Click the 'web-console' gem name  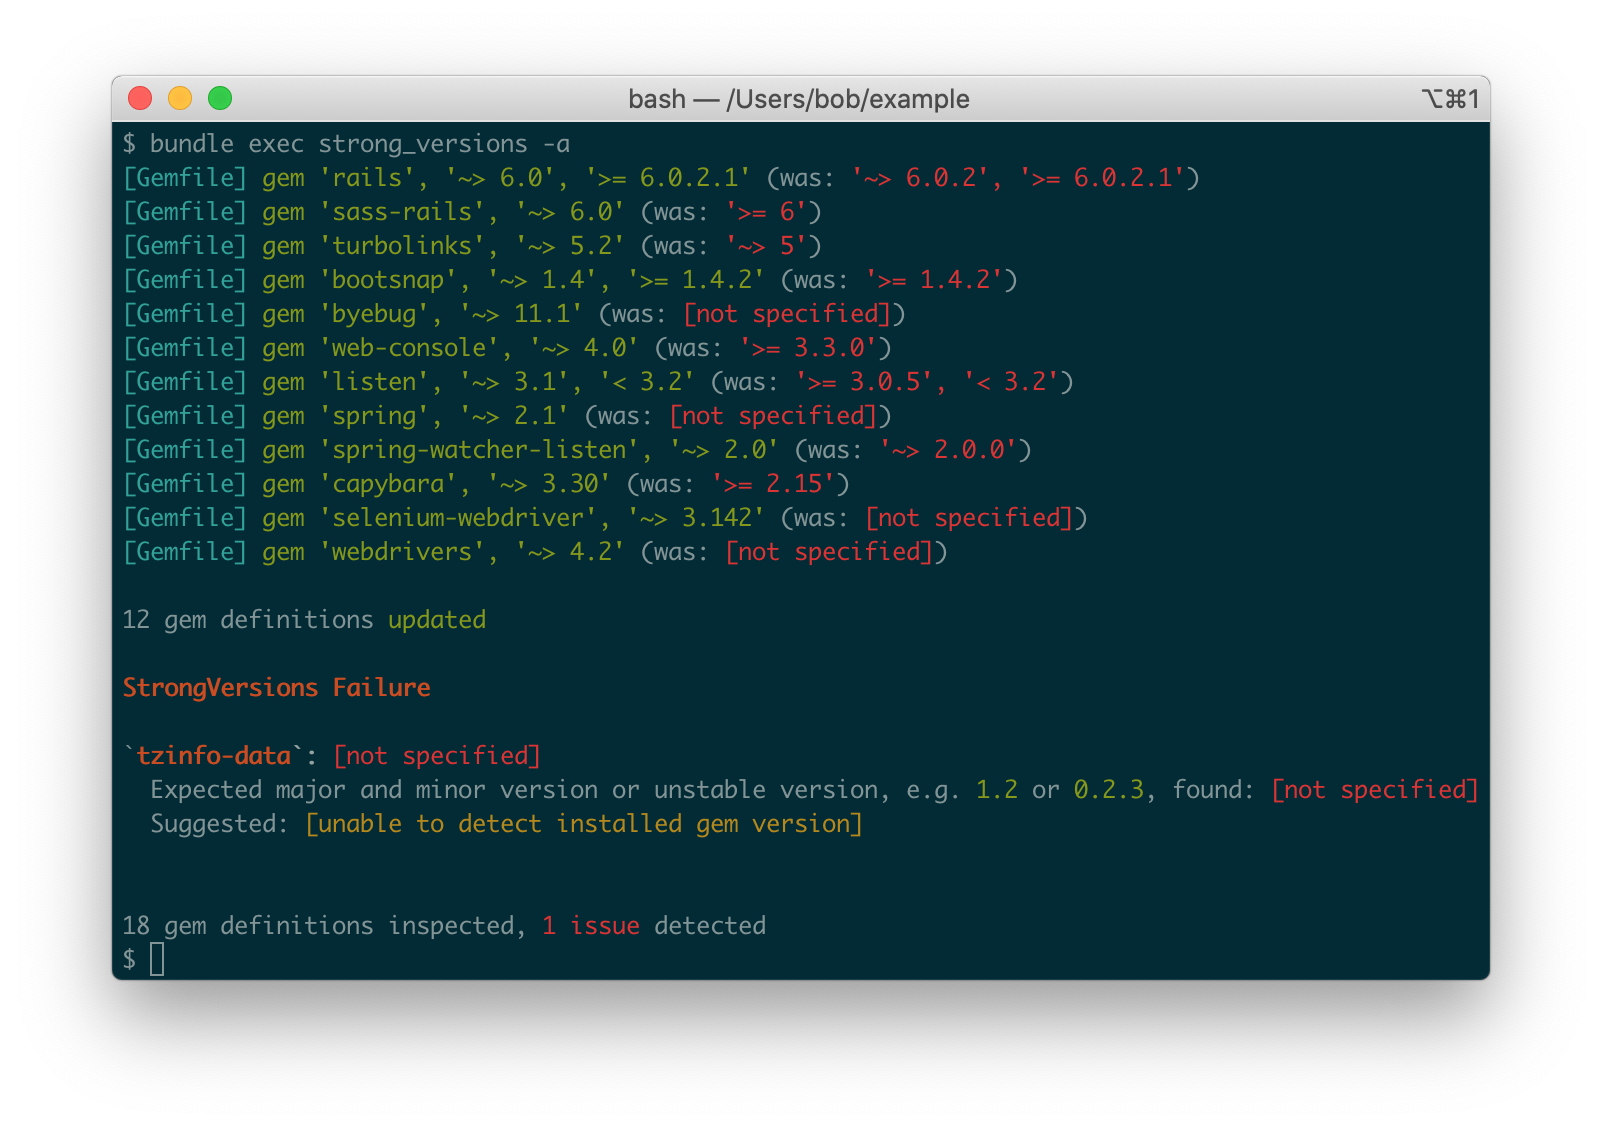(409, 348)
